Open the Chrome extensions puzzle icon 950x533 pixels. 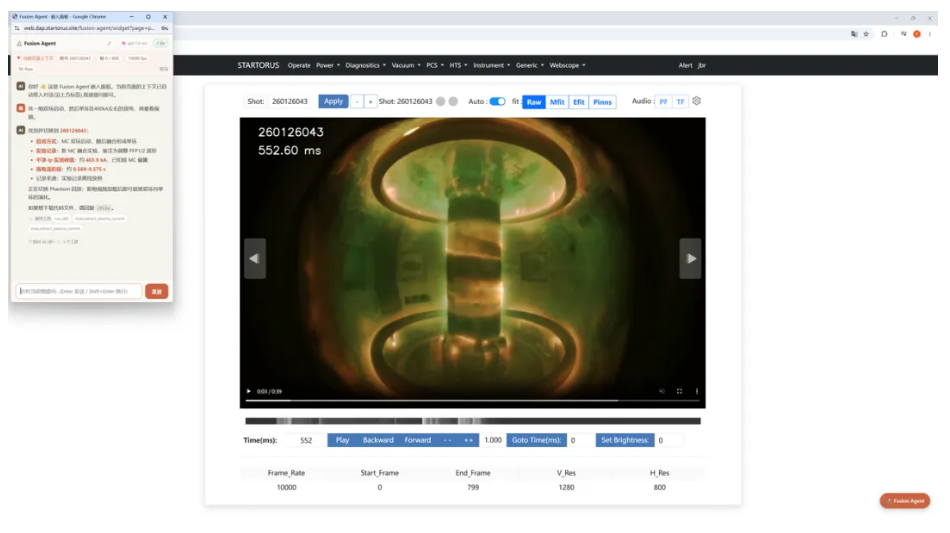(884, 34)
